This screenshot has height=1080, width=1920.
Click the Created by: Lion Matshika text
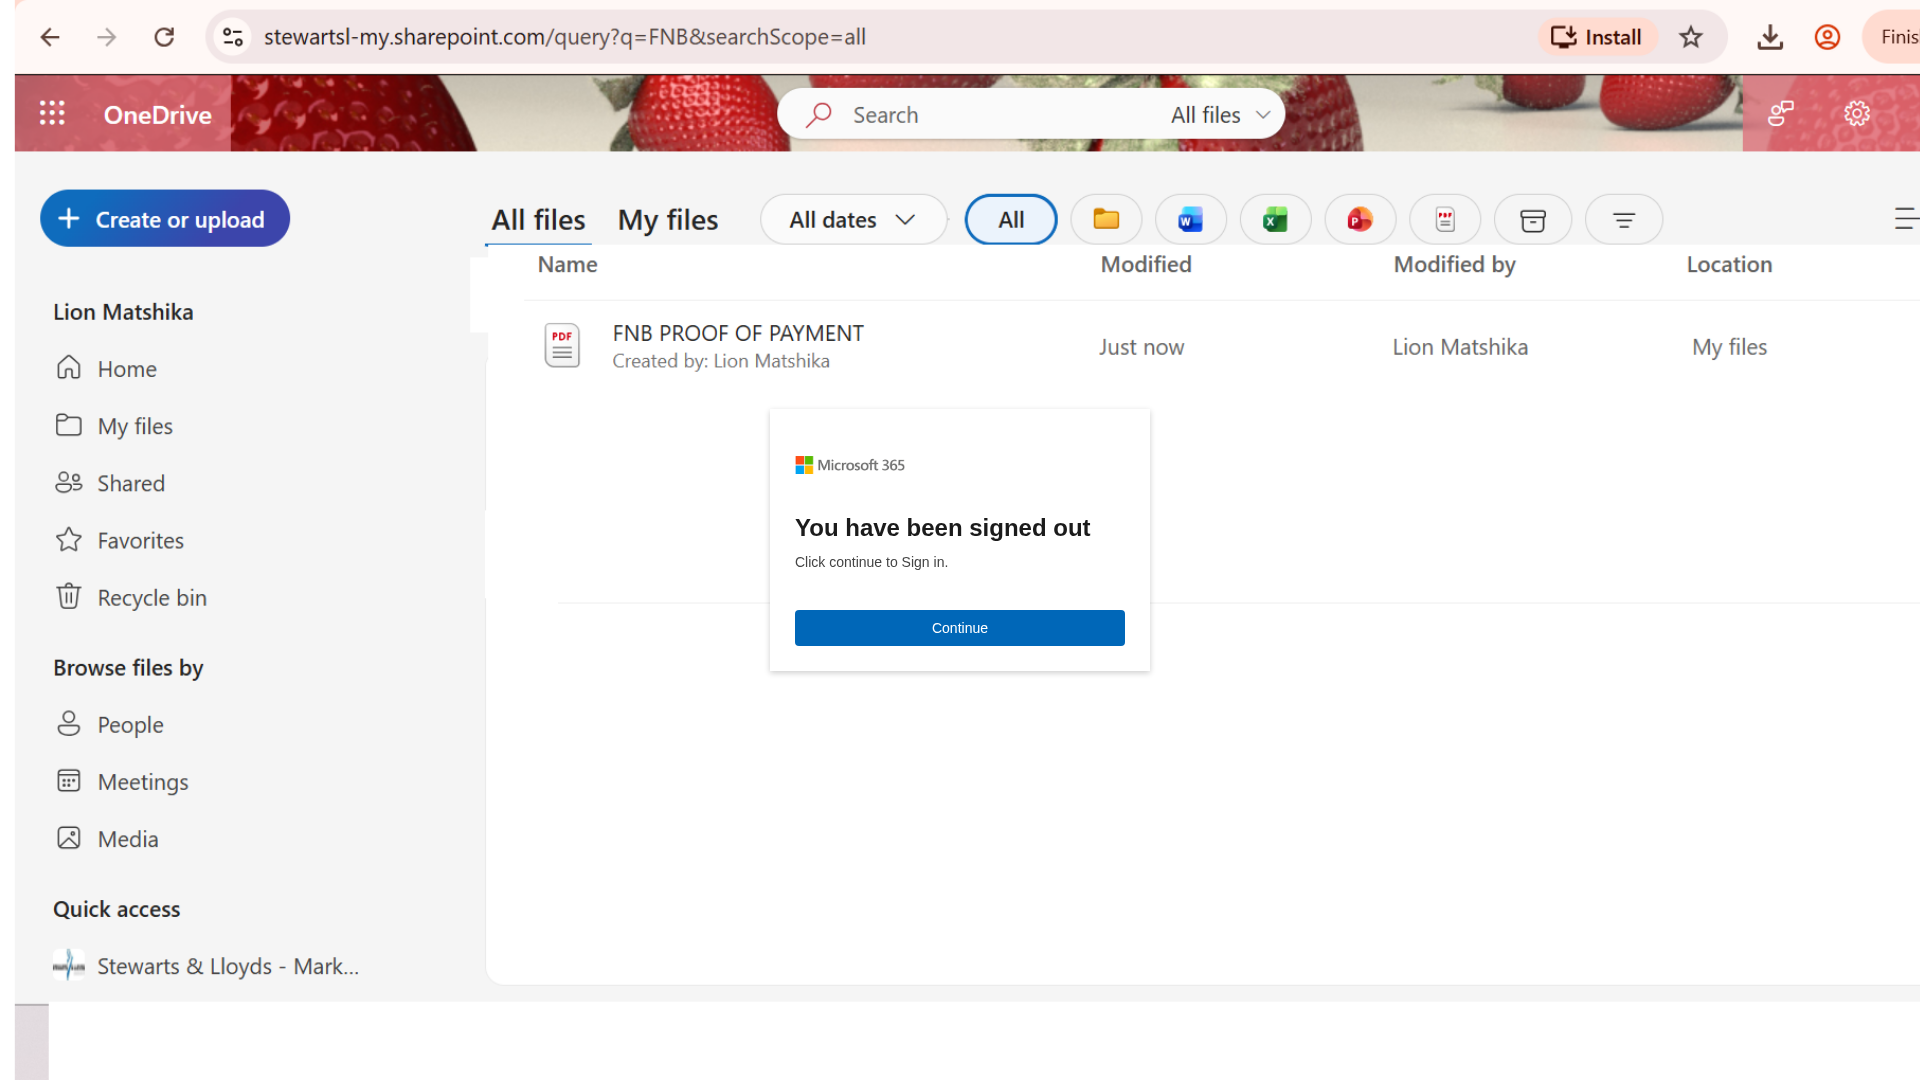tap(721, 361)
